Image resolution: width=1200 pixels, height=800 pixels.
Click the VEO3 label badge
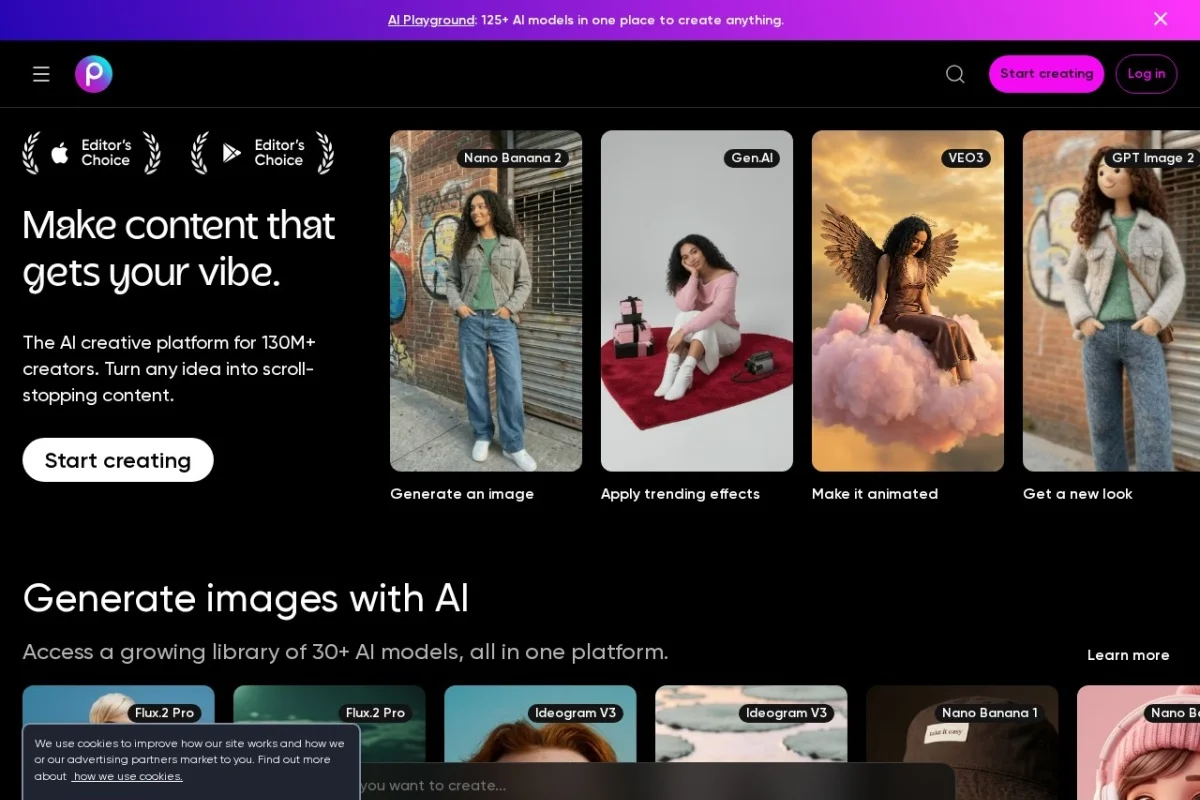click(x=966, y=158)
